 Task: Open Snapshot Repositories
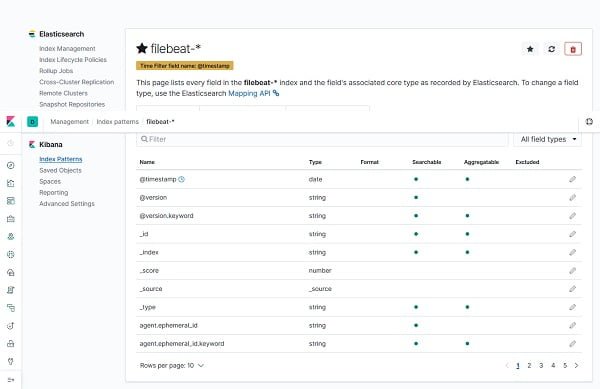click(72, 104)
